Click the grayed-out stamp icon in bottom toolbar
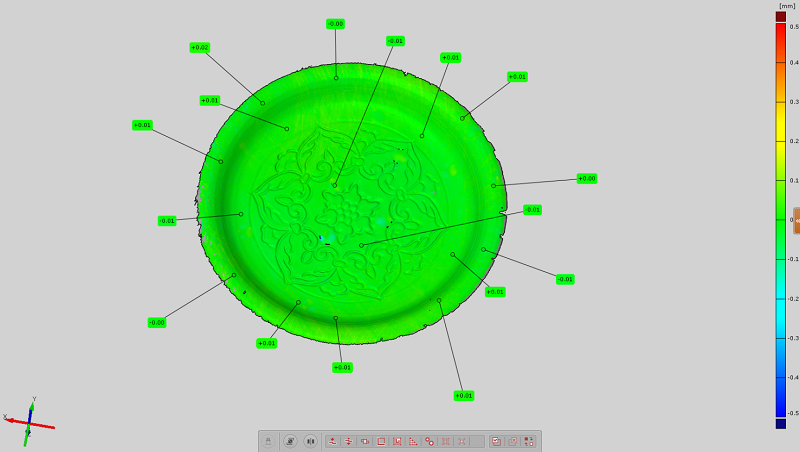800x452 pixels. click(x=268, y=441)
